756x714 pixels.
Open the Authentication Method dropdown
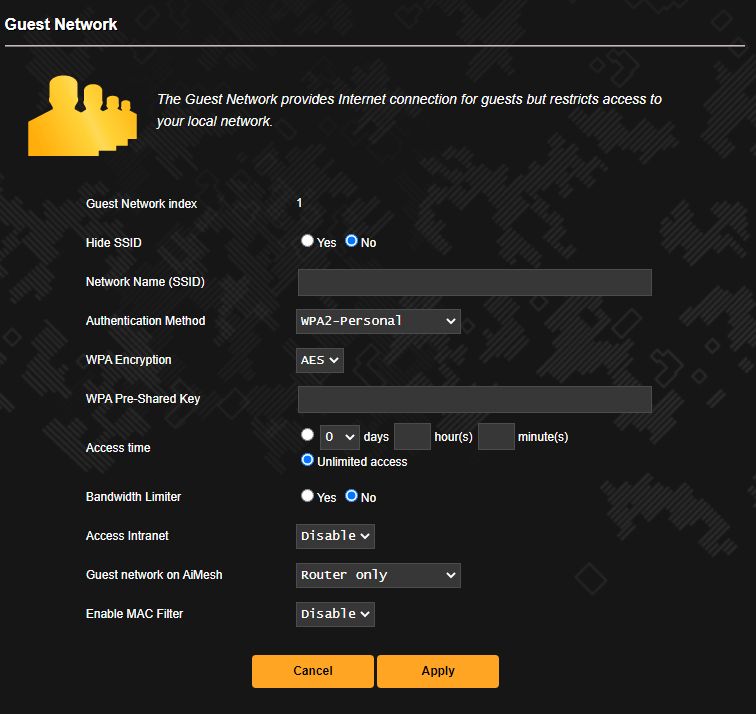[378, 322]
